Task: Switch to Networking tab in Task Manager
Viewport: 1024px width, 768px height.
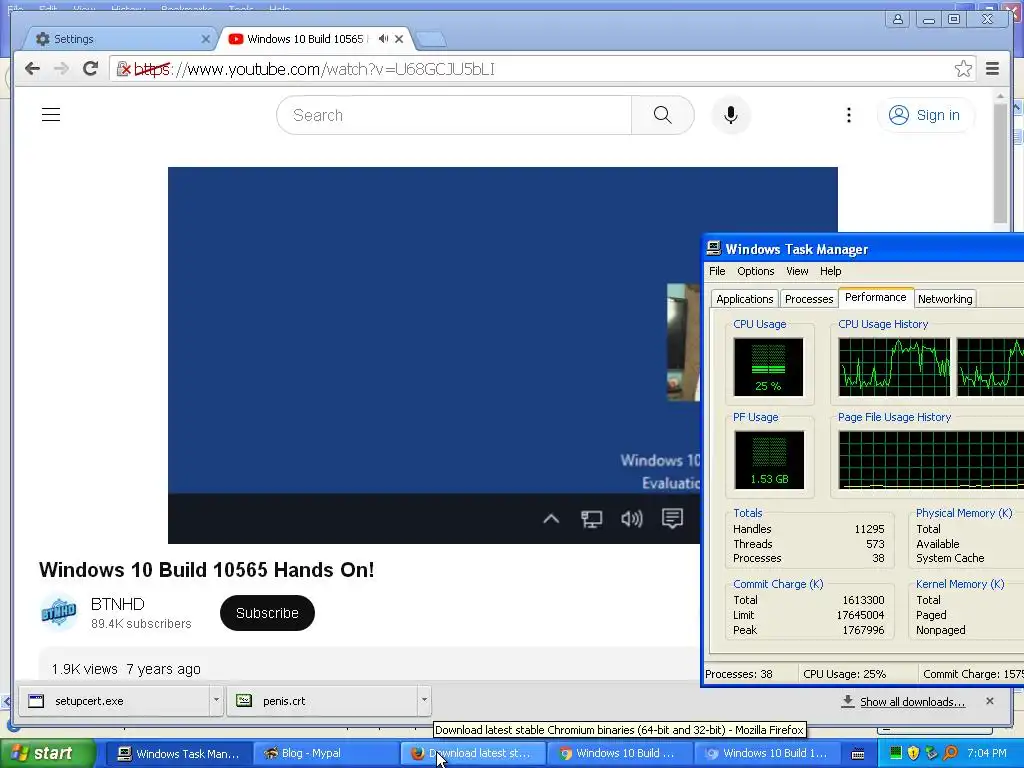Action: pyautogui.click(x=945, y=298)
